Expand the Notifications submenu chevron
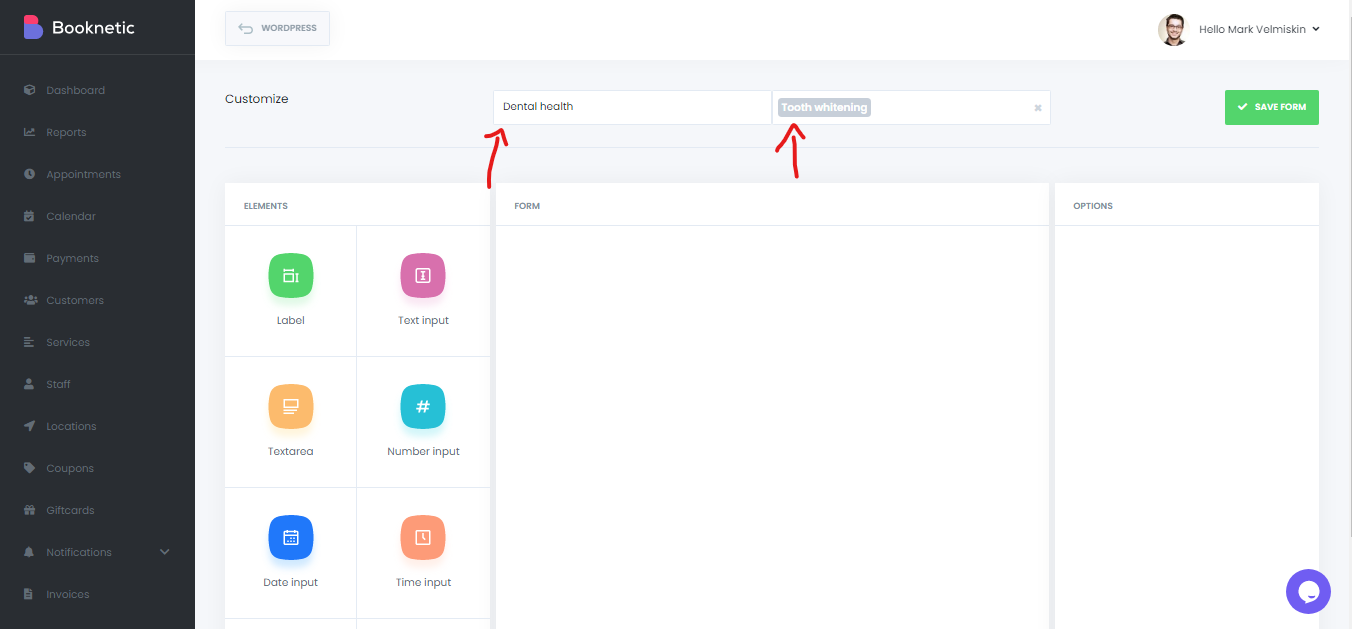1352x629 pixels. pyautogui.click(x=165, y=552)
